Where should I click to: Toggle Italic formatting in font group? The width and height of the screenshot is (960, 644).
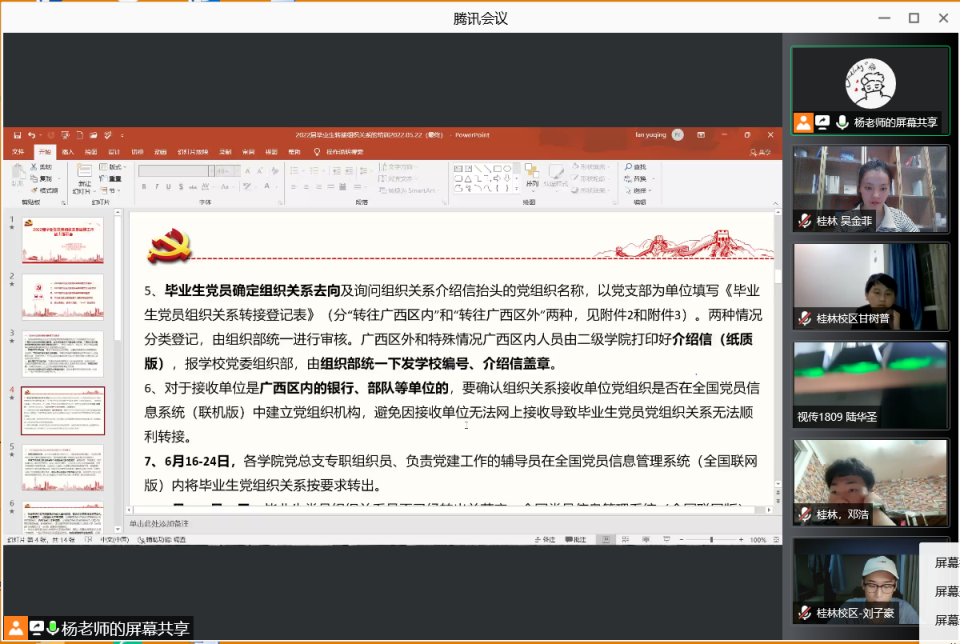pyautogui.click(x=156, y=186)
